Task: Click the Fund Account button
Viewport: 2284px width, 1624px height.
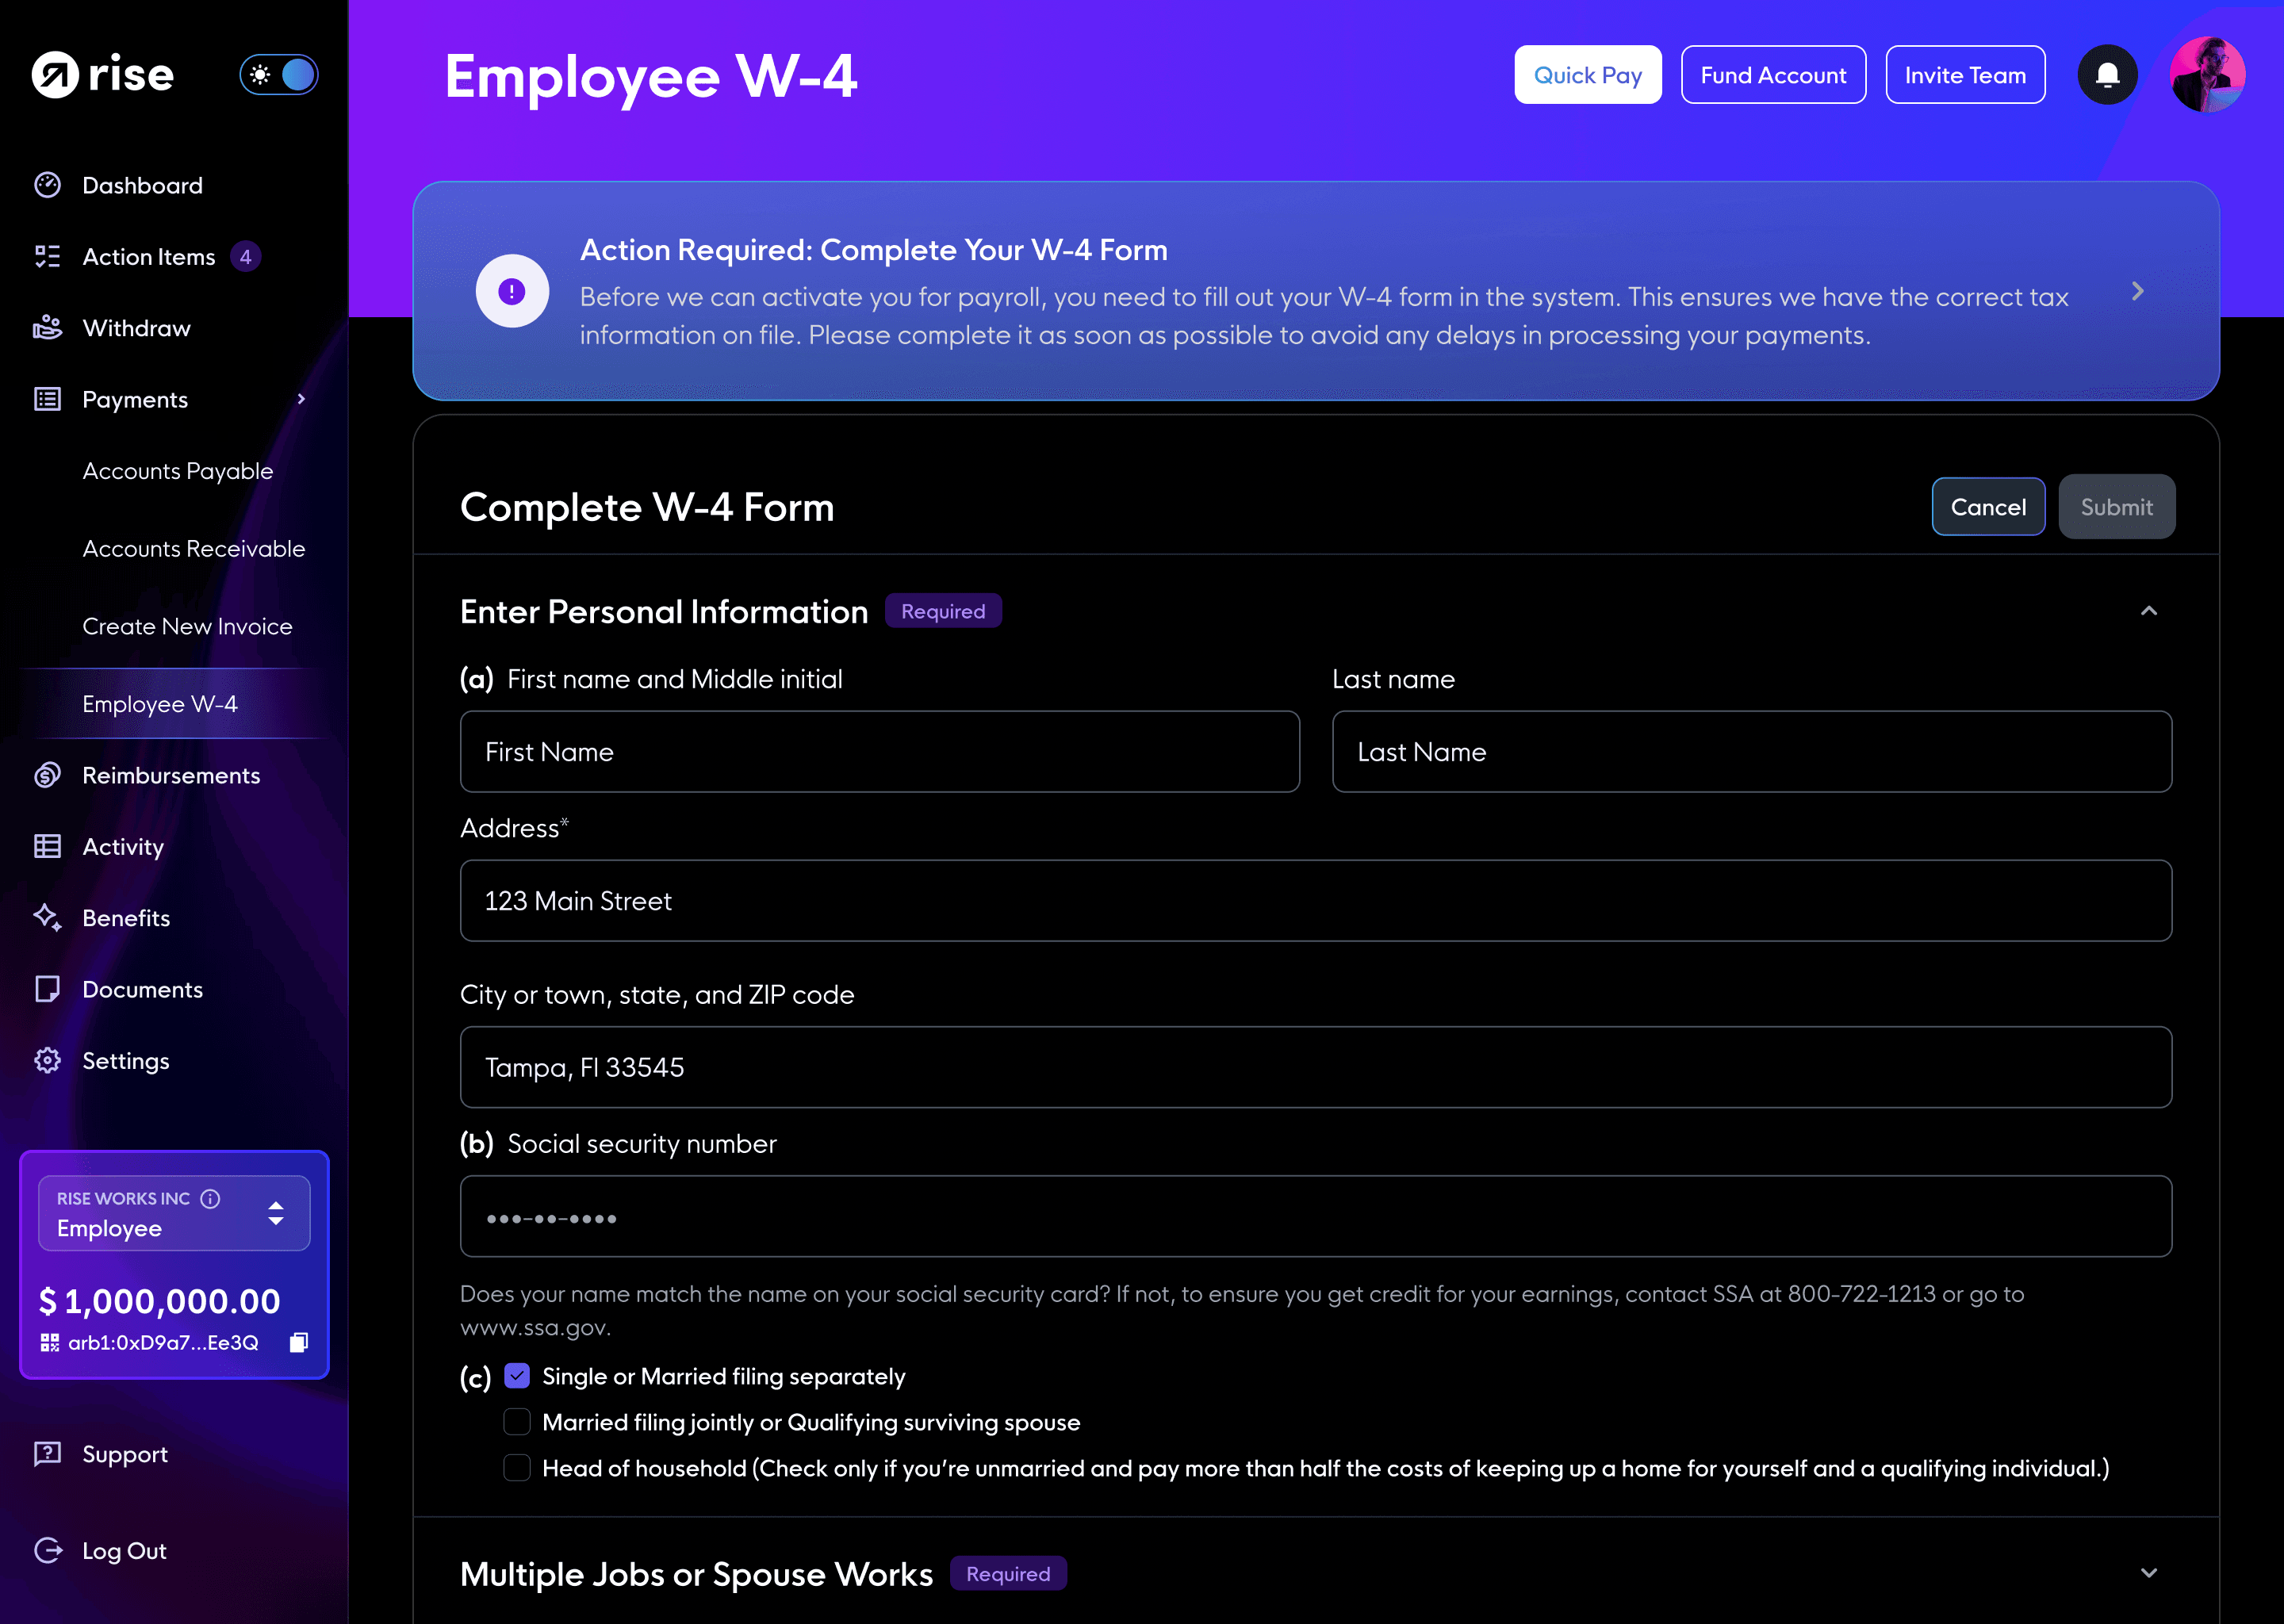Action: (x=1773, y=75)
